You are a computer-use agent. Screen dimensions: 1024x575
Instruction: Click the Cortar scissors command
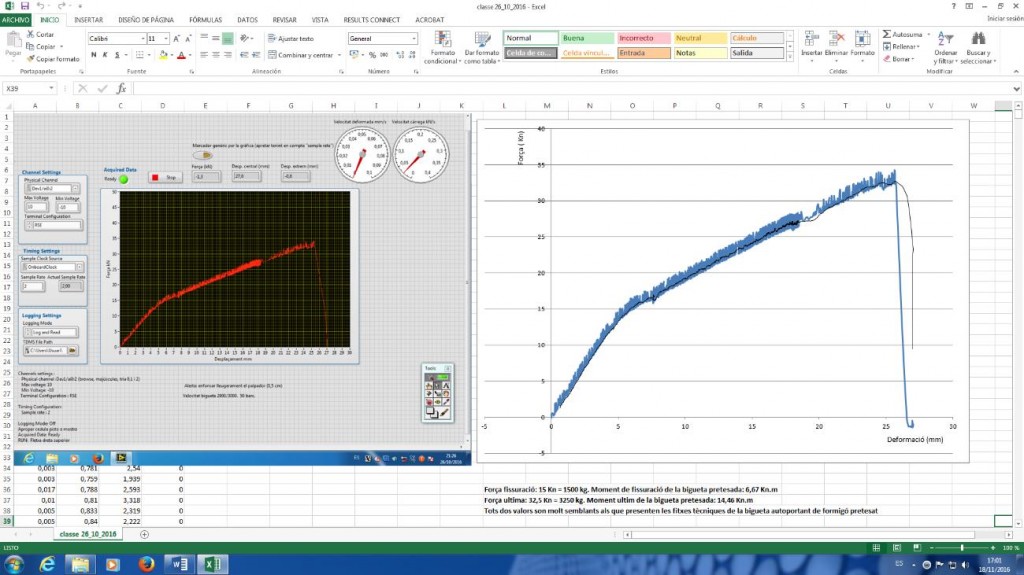point(40,34)
